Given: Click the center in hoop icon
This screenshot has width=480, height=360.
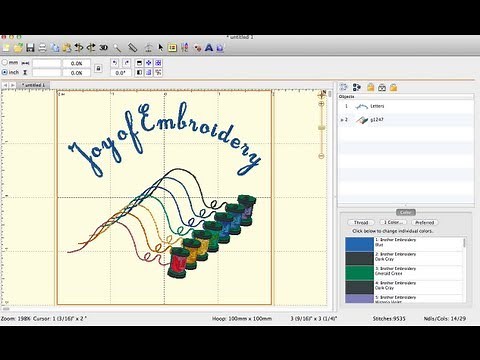Looking at the screenshot, I should [149, 63].
